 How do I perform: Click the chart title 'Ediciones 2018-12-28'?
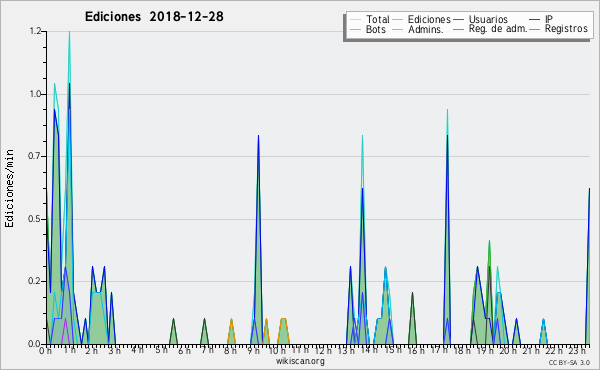click(x=154, y=17)
